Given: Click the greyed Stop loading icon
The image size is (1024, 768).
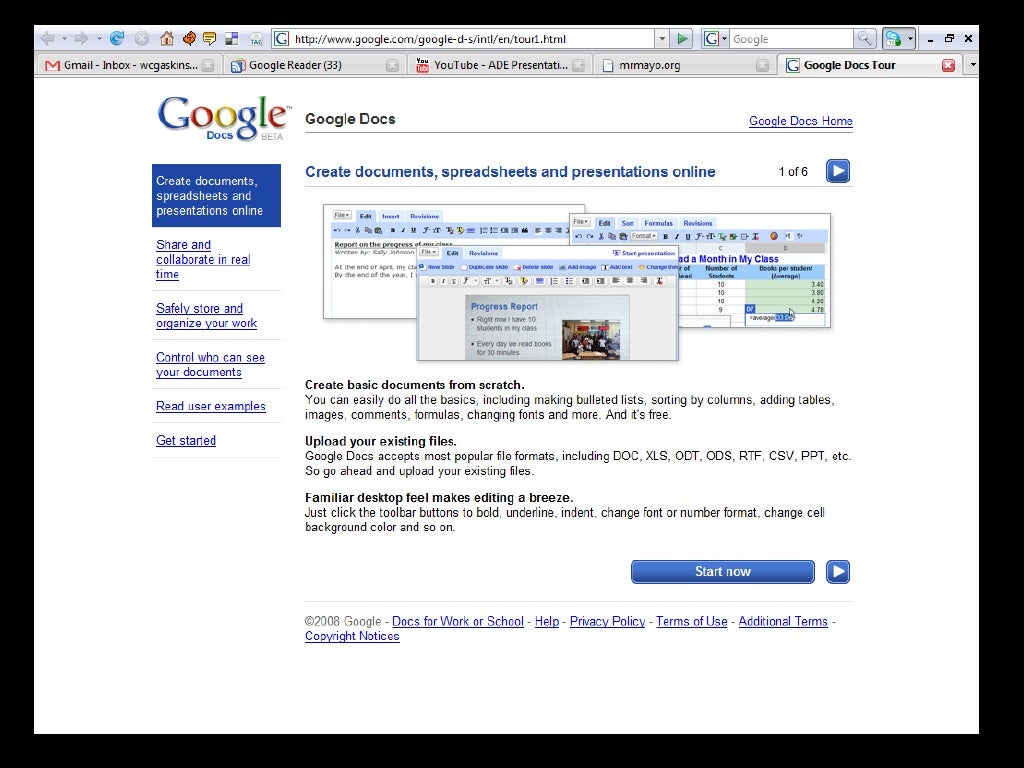Looking at the screenshot, I should (142, 39).
